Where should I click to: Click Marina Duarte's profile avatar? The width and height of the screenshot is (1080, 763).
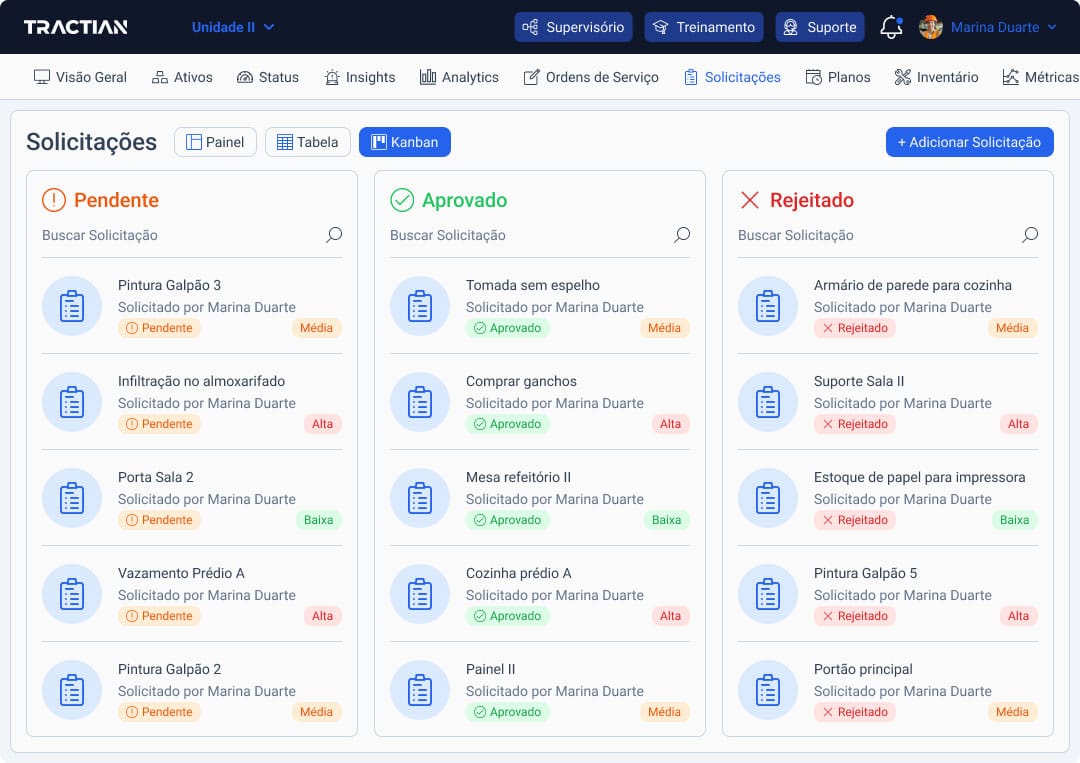(931, 27)
